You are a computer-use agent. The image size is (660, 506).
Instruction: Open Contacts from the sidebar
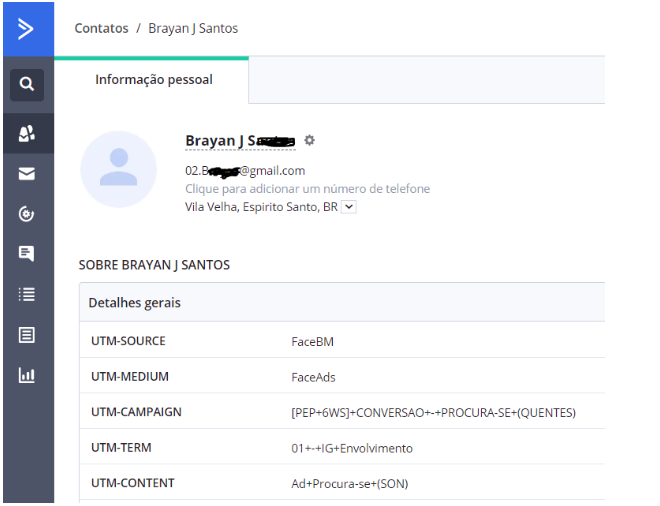[x=27, y=133]
